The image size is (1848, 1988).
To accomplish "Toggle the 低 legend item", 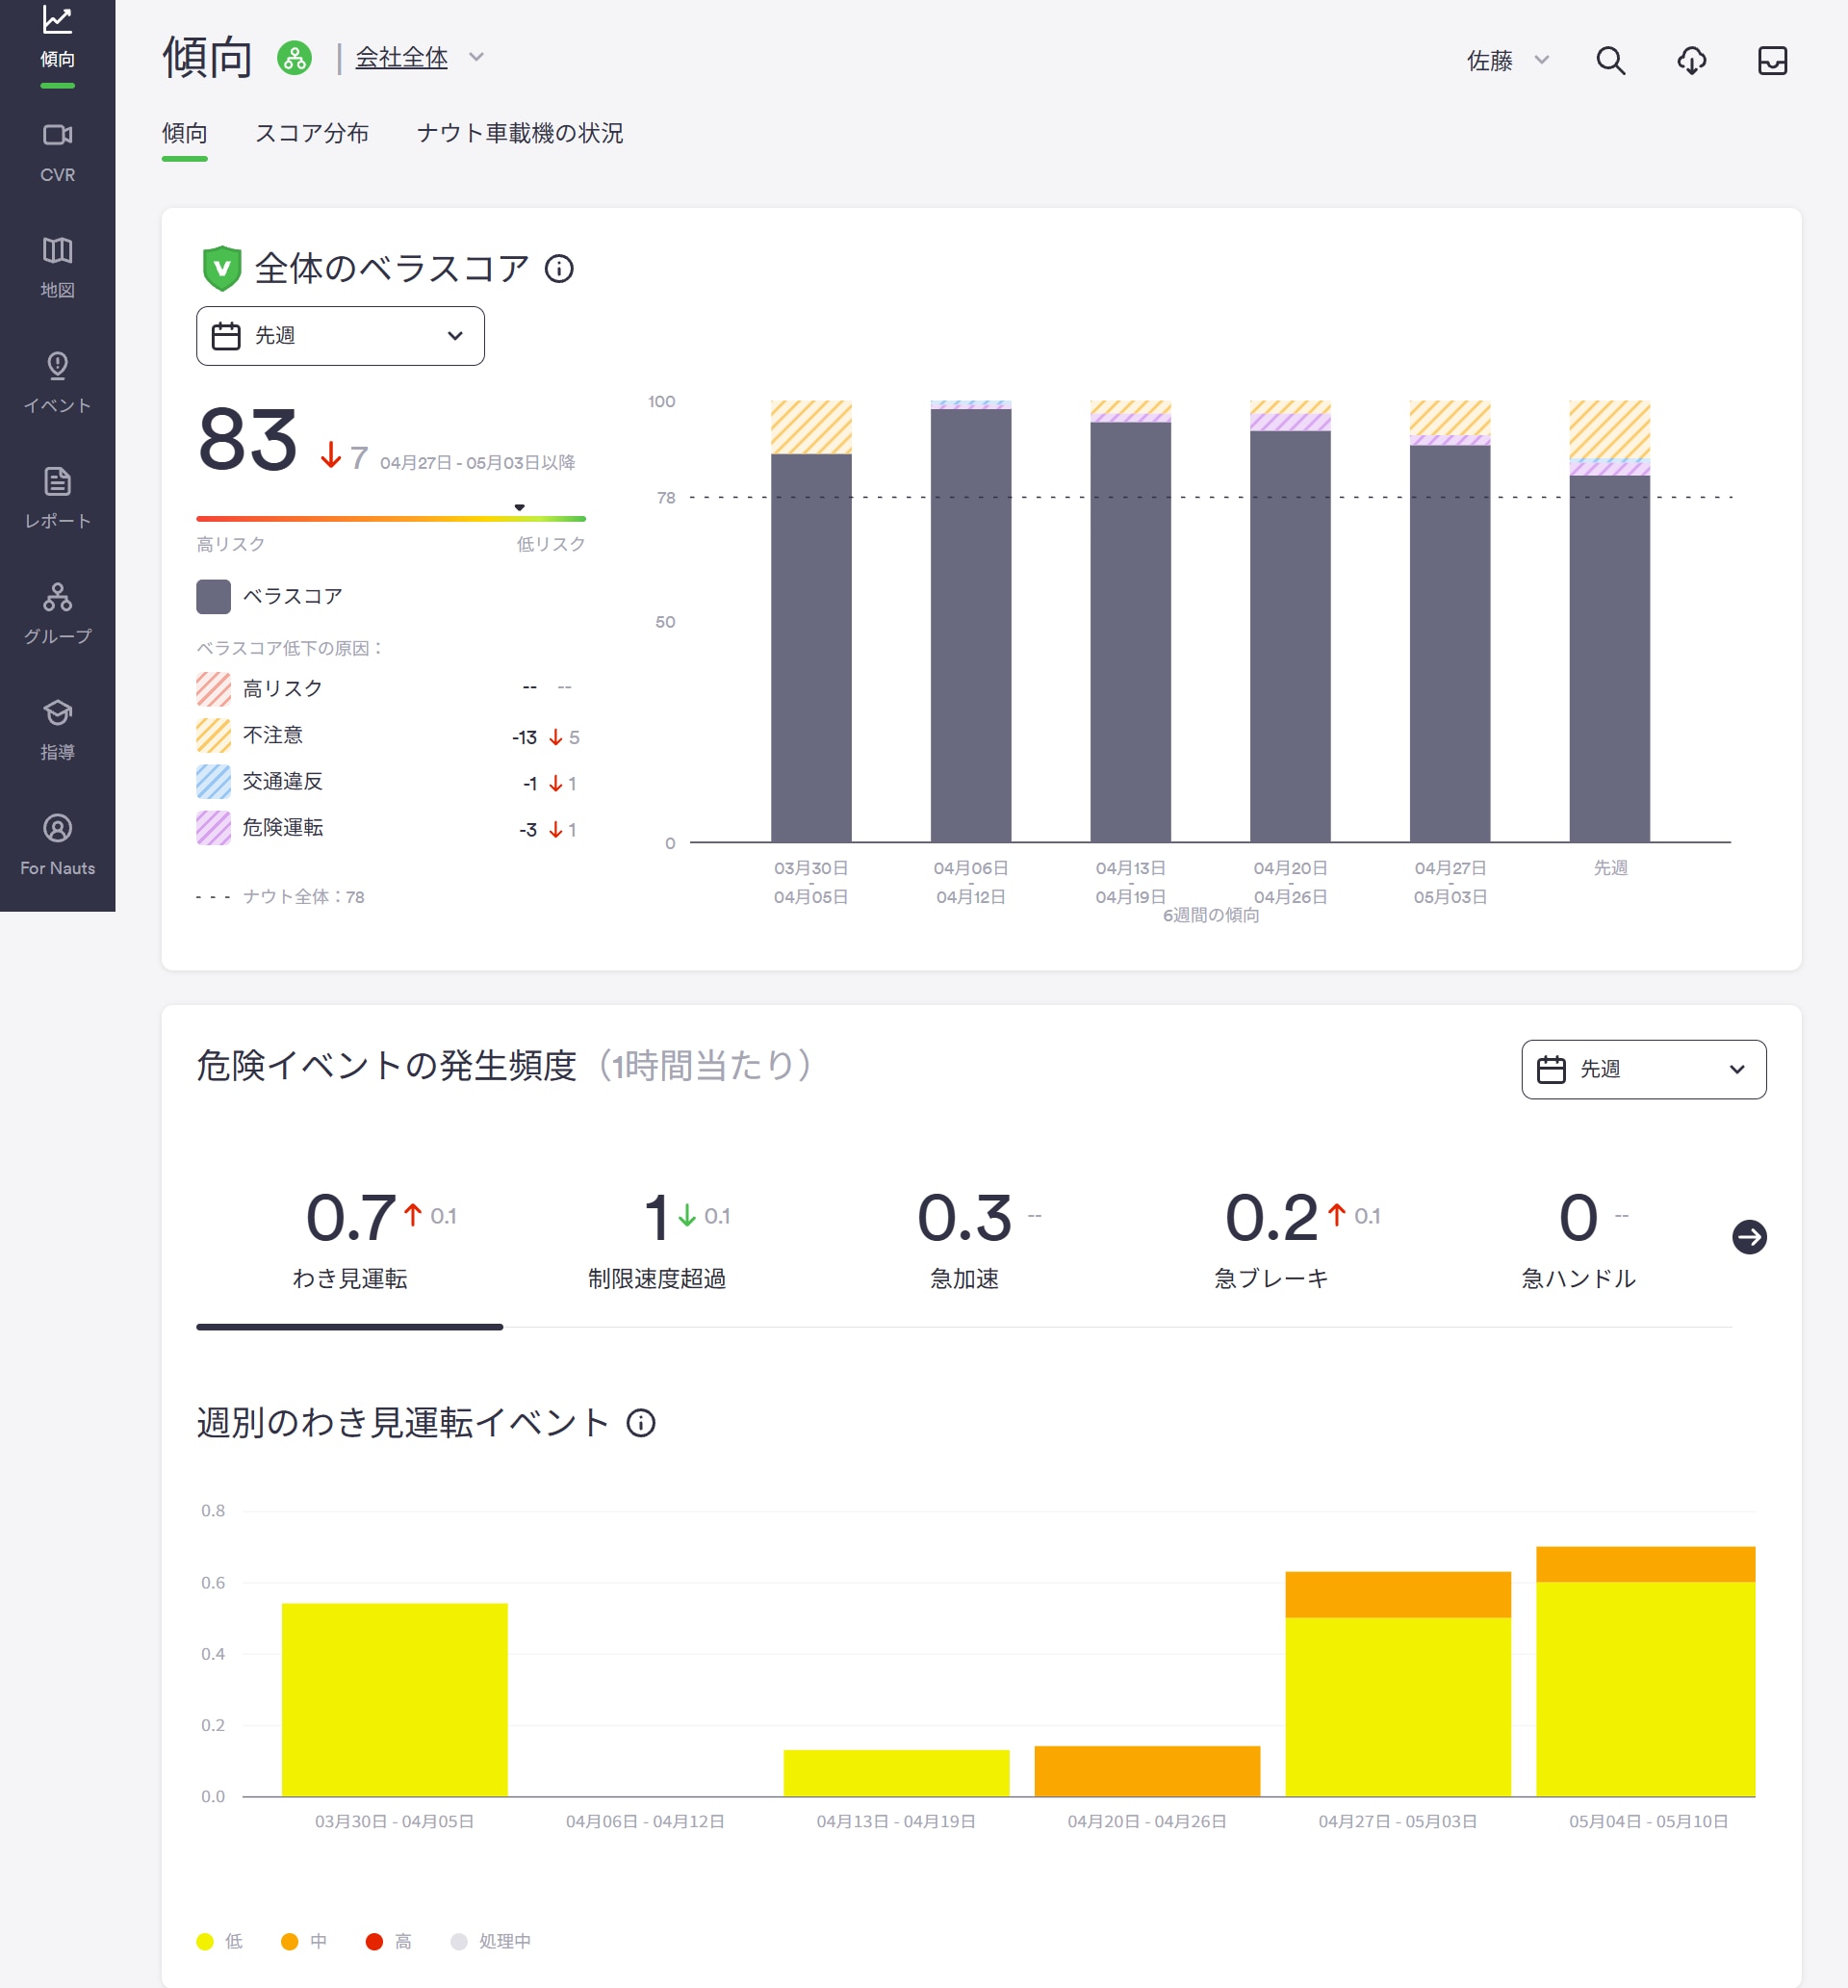I will (x=220, y=1941).
